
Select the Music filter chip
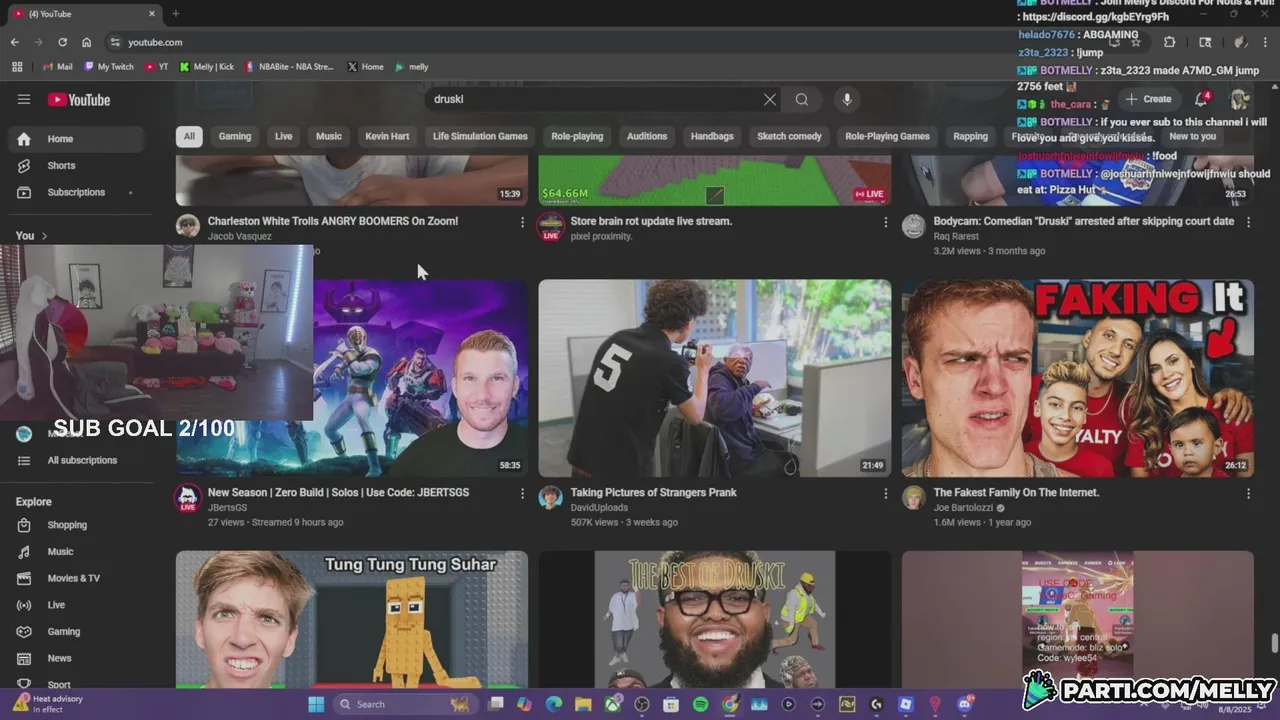point(329,136)
